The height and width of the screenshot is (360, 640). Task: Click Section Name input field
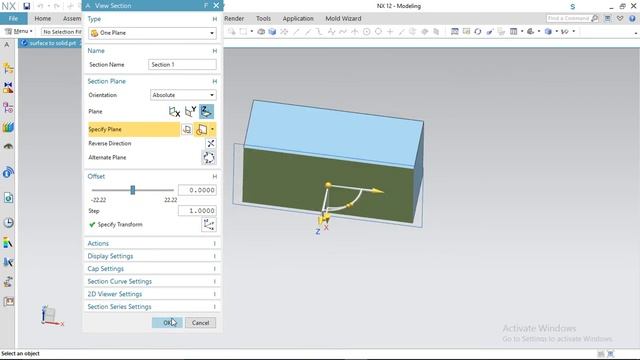tap(182, 64)
